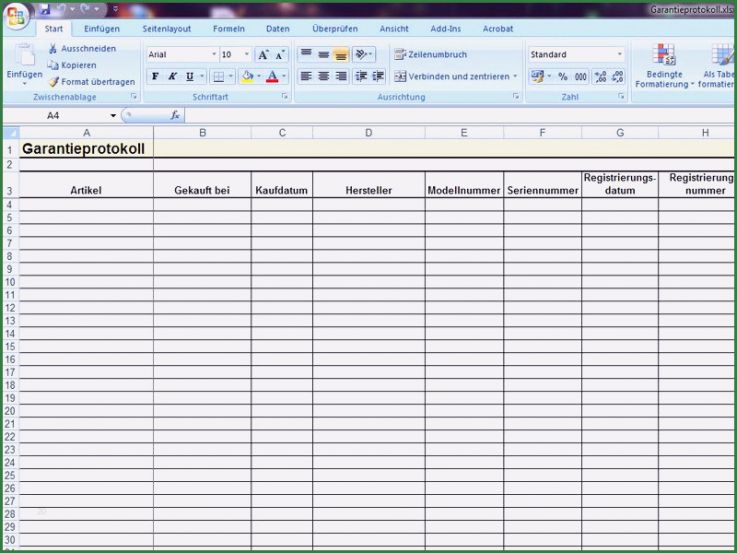Image resolution: width=737 pixels, height=553 pixels.
Task: Click the Einfügen paste icon
Action: (x=23, y=56)
